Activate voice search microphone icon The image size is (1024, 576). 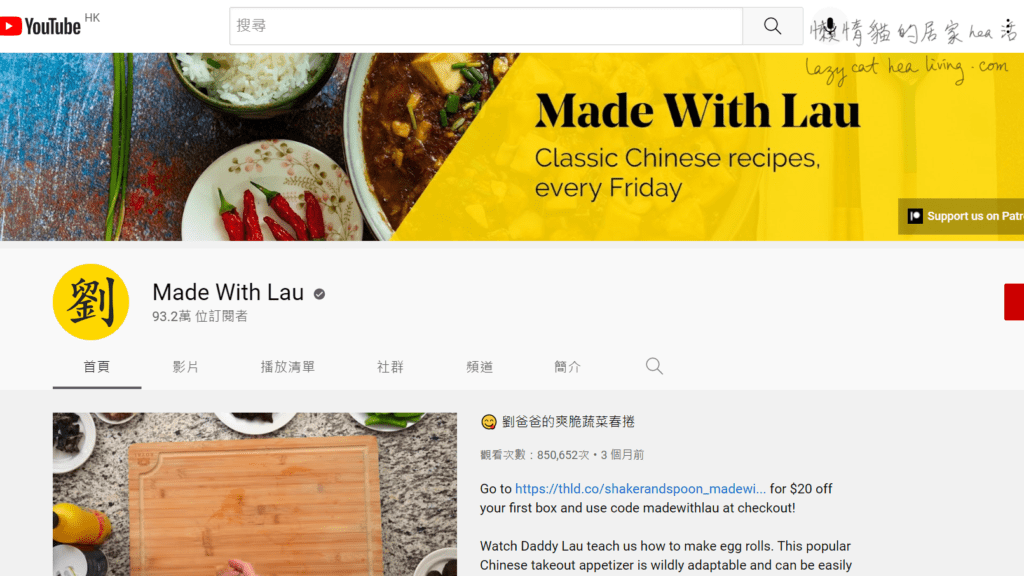pos(829,27)
